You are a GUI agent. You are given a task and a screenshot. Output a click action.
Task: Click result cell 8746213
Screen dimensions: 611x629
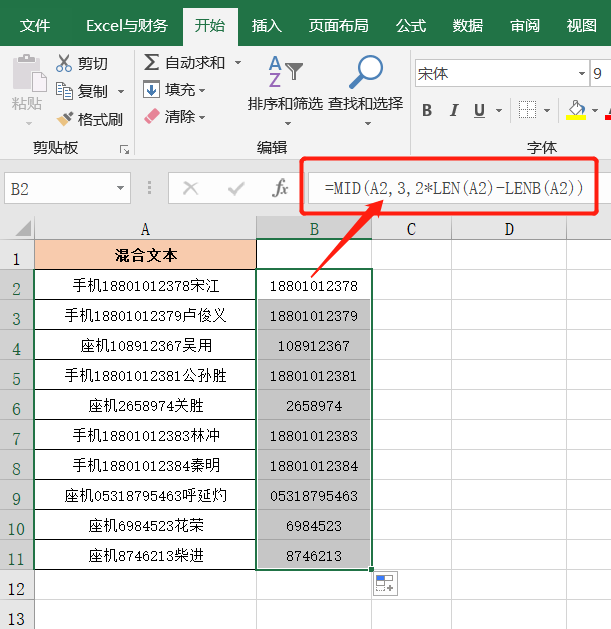314,555
